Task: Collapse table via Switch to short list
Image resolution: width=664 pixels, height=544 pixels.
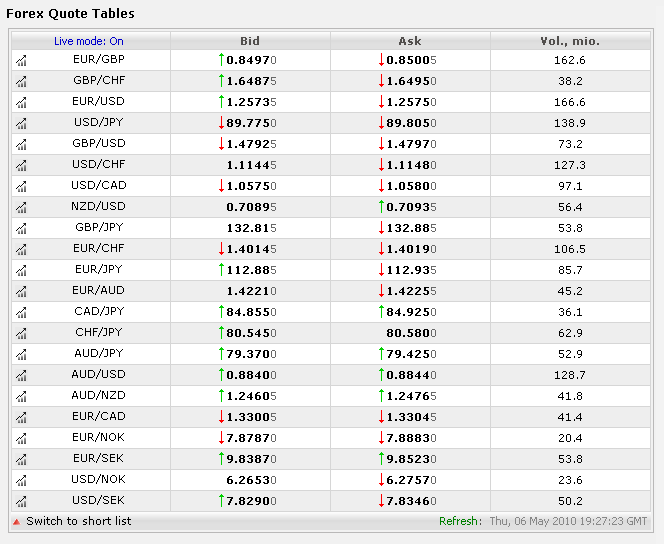Action: pos(78,521)
